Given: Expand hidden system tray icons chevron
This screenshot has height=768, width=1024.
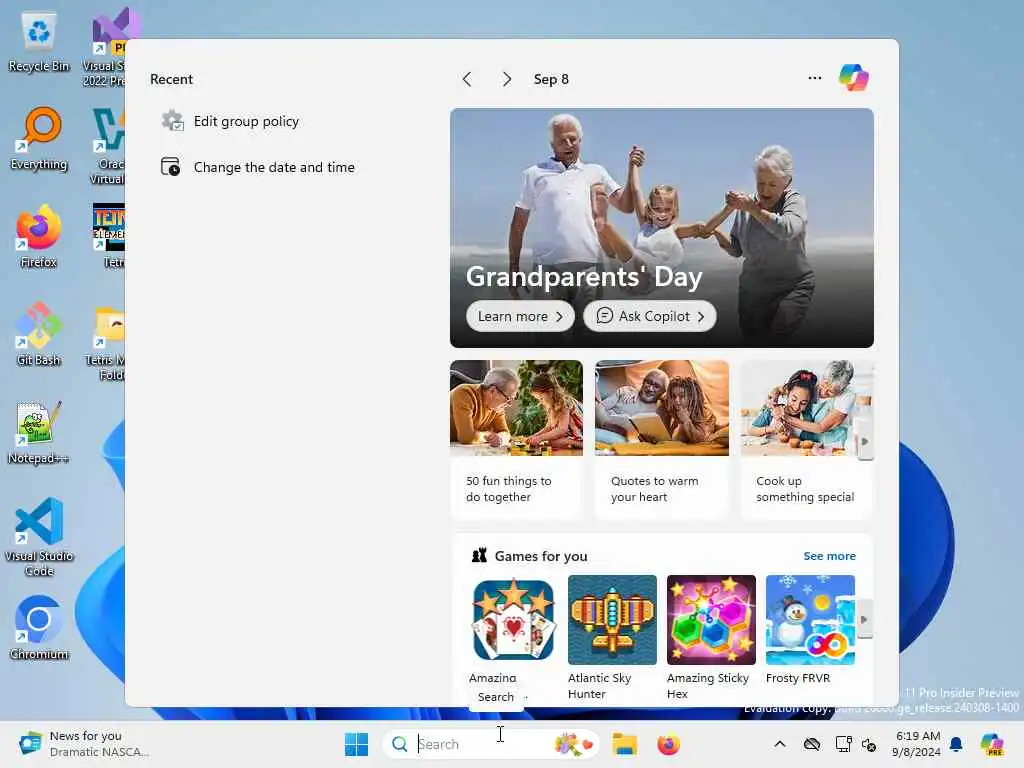Looking at the screenshot, I should click(x=780, y=744).
